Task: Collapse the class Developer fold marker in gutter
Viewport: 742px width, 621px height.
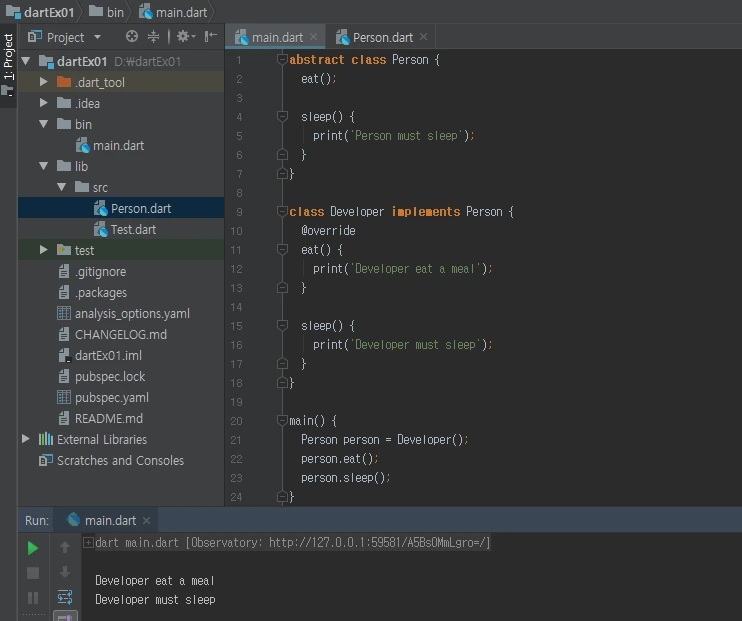Action: (282, 212)
